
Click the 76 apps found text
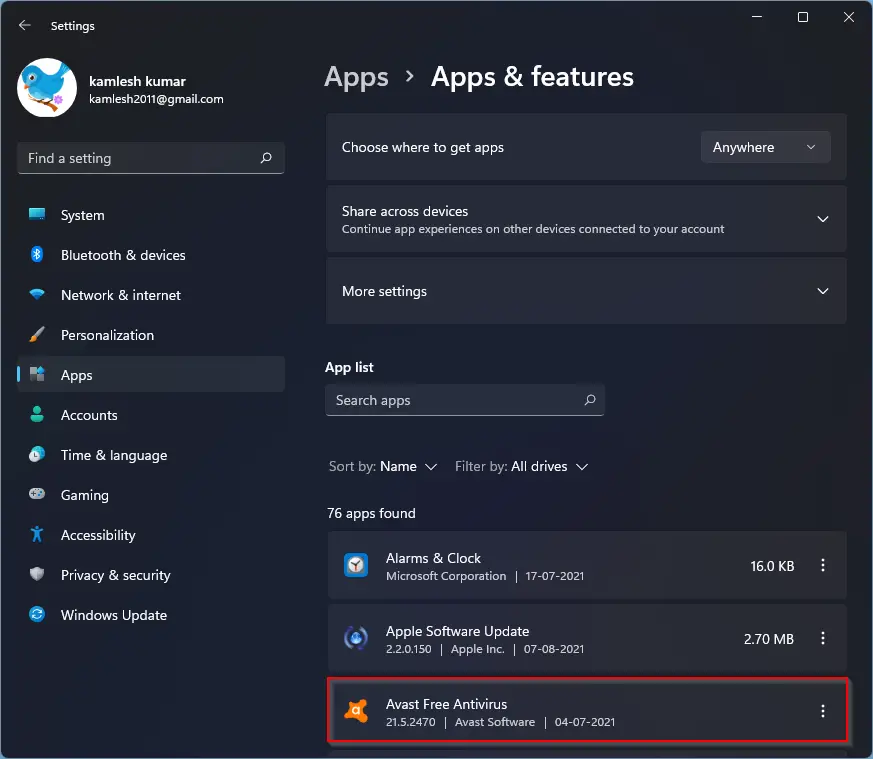(371, 513)
